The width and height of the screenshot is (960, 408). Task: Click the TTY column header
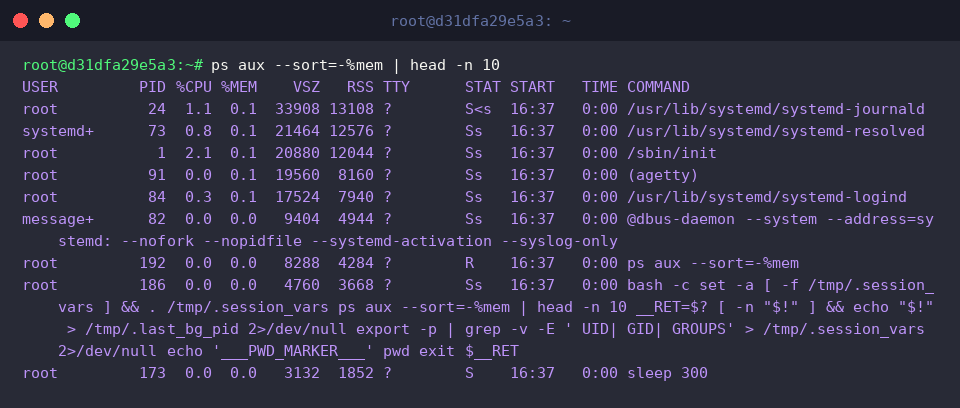pyautogui.click(x=396, y=87)
